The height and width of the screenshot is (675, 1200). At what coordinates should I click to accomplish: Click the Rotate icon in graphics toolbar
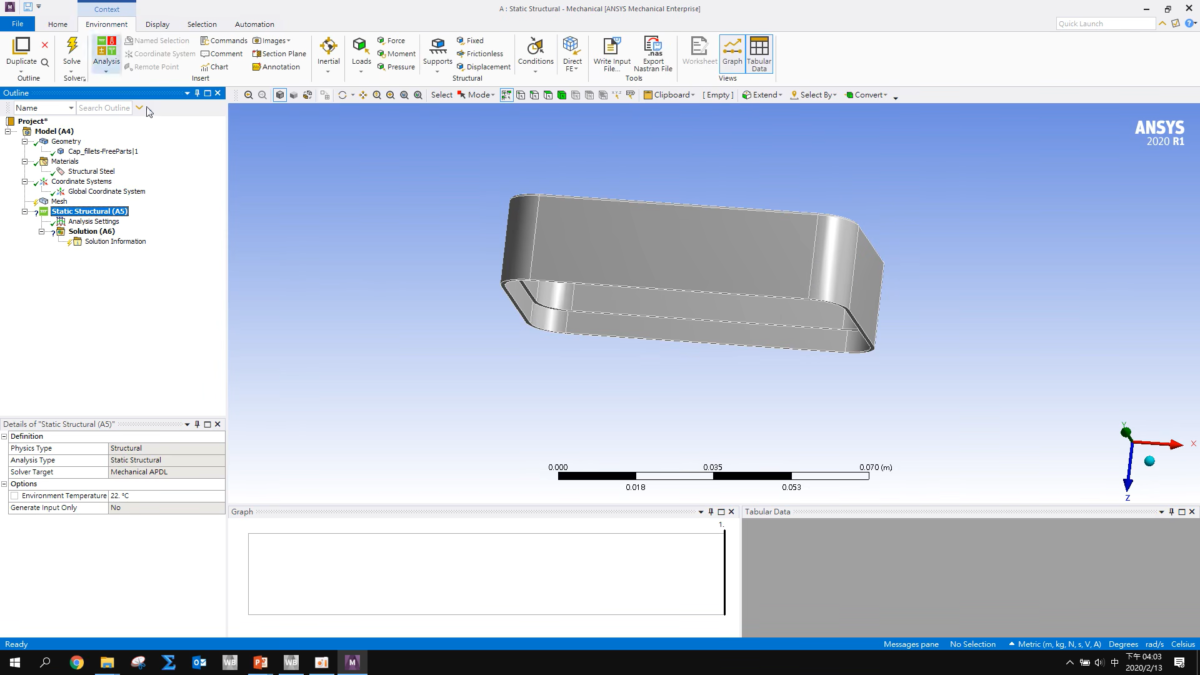click(x=343, y=95)
